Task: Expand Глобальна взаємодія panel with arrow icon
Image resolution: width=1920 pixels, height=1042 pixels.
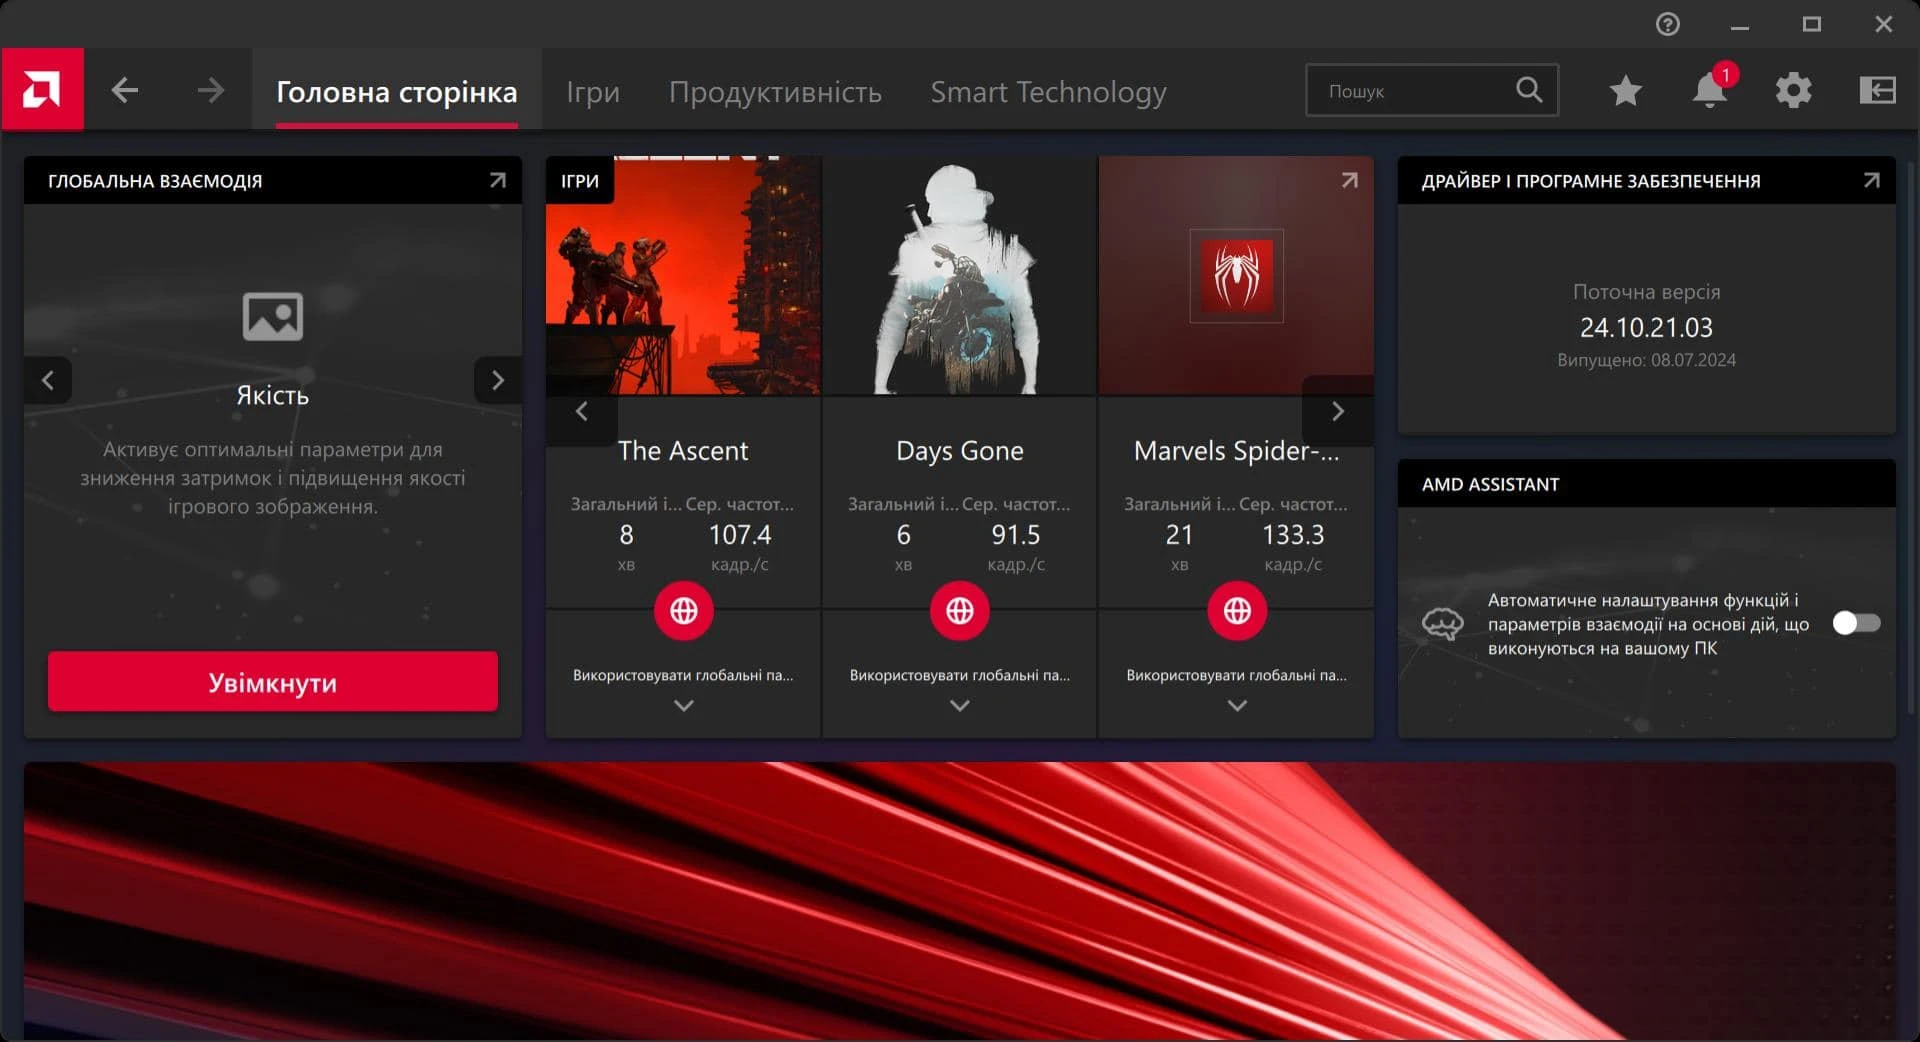Action: [x=497, y=181]
